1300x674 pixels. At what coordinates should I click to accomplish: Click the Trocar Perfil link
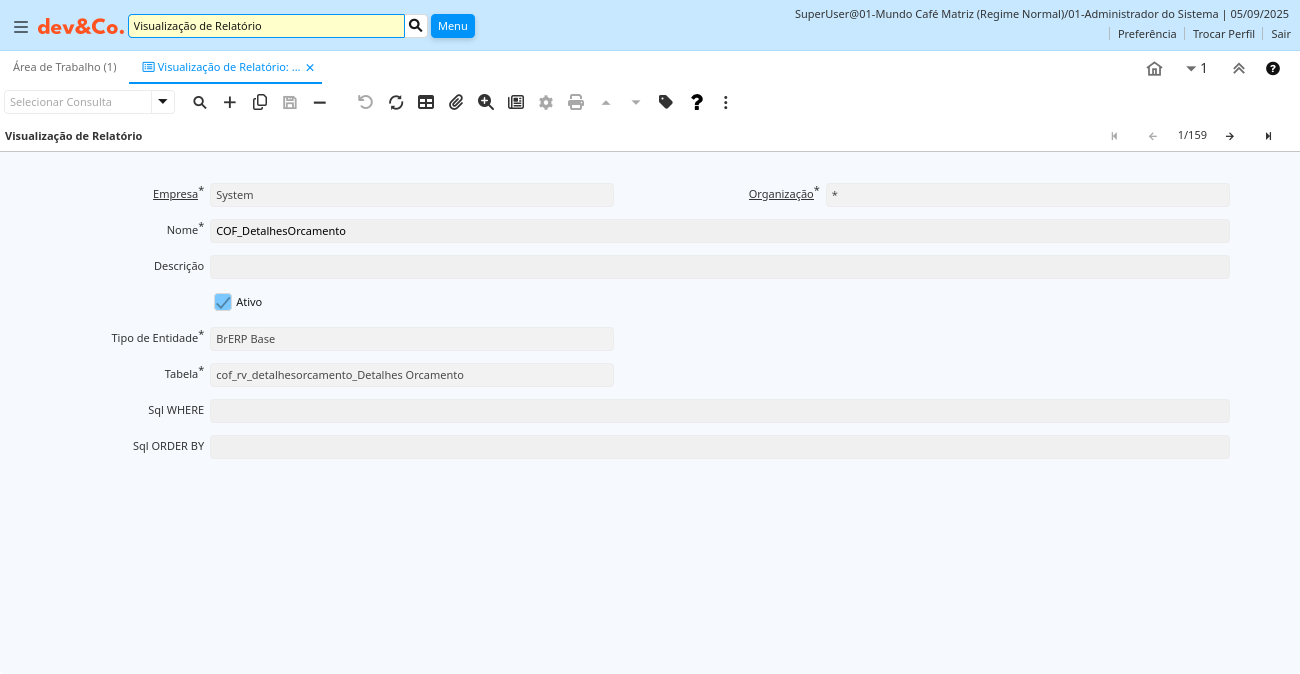(x=1223, y=34)
